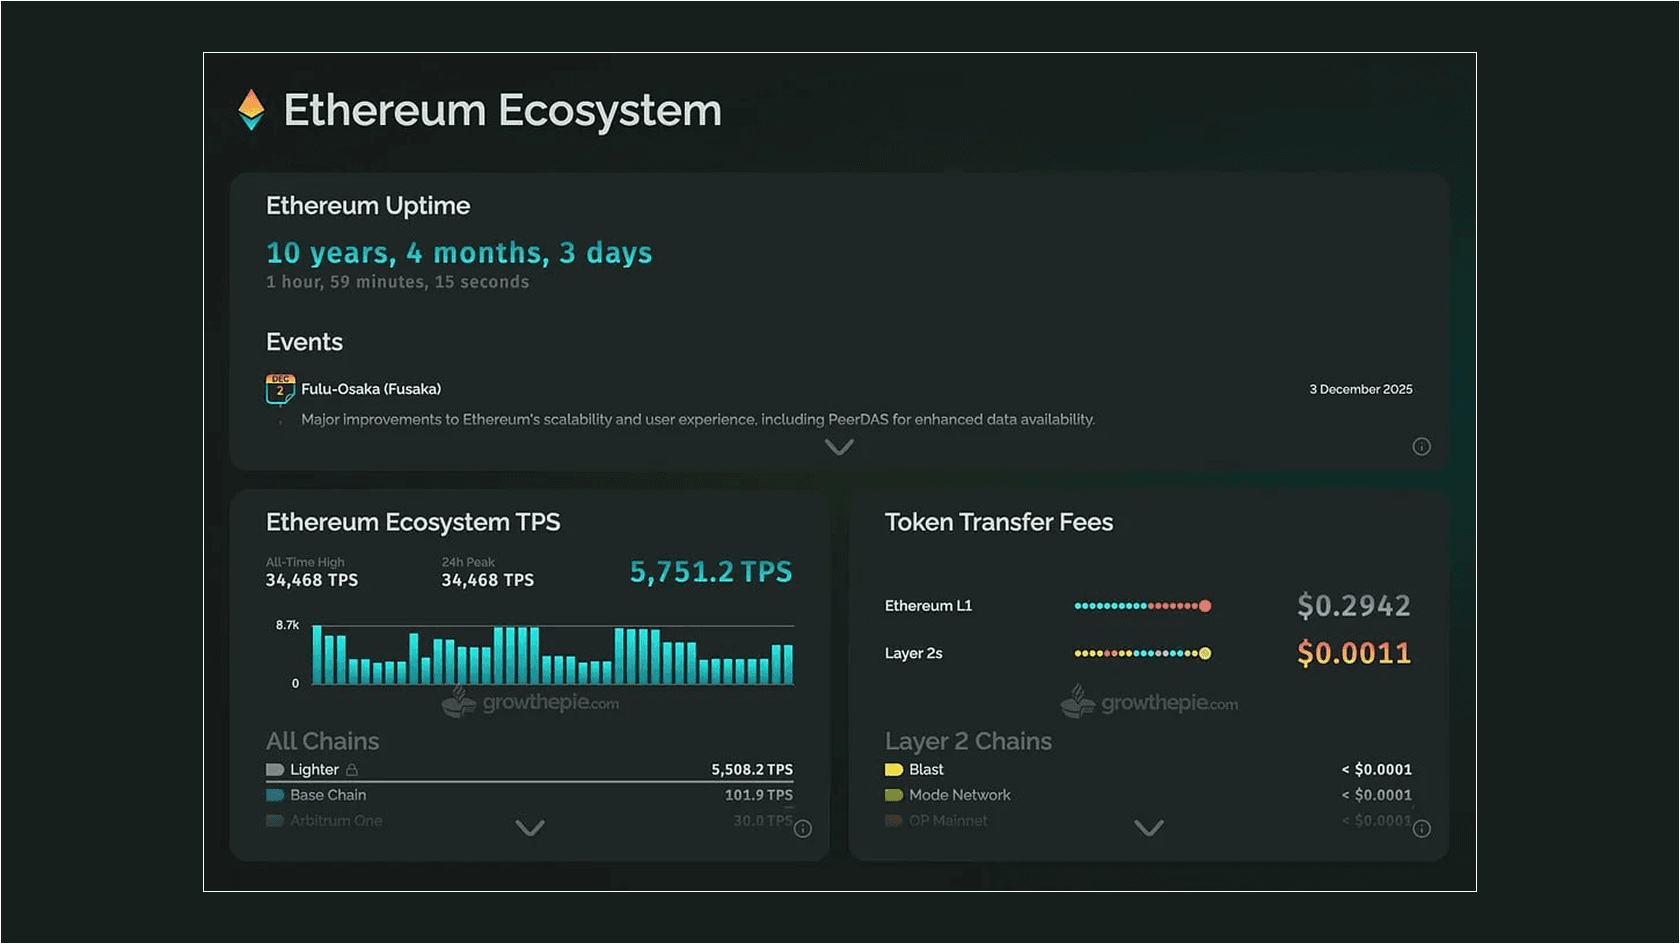Expand the All Chains list chevron
This screenshot has height=944, width=1680.
pyautogui.click(x=530, y=828)
